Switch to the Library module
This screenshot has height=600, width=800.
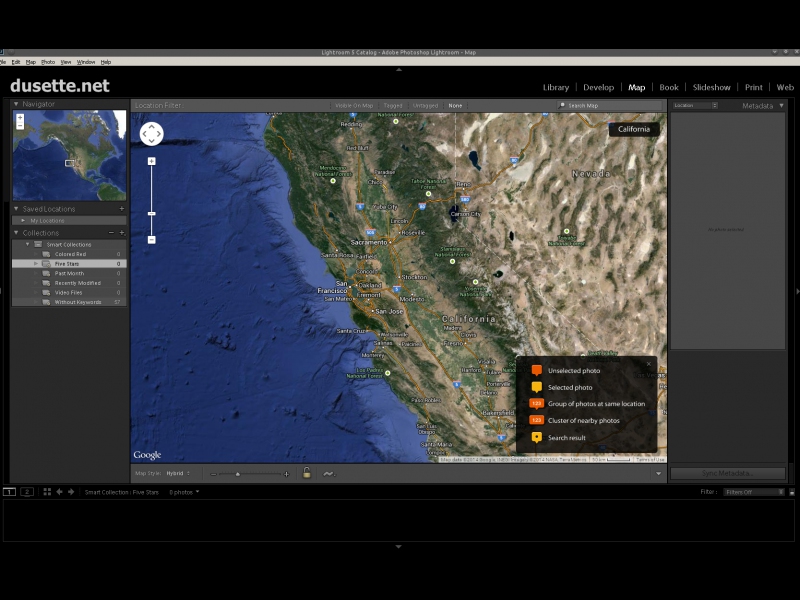(x=556, y=87)
